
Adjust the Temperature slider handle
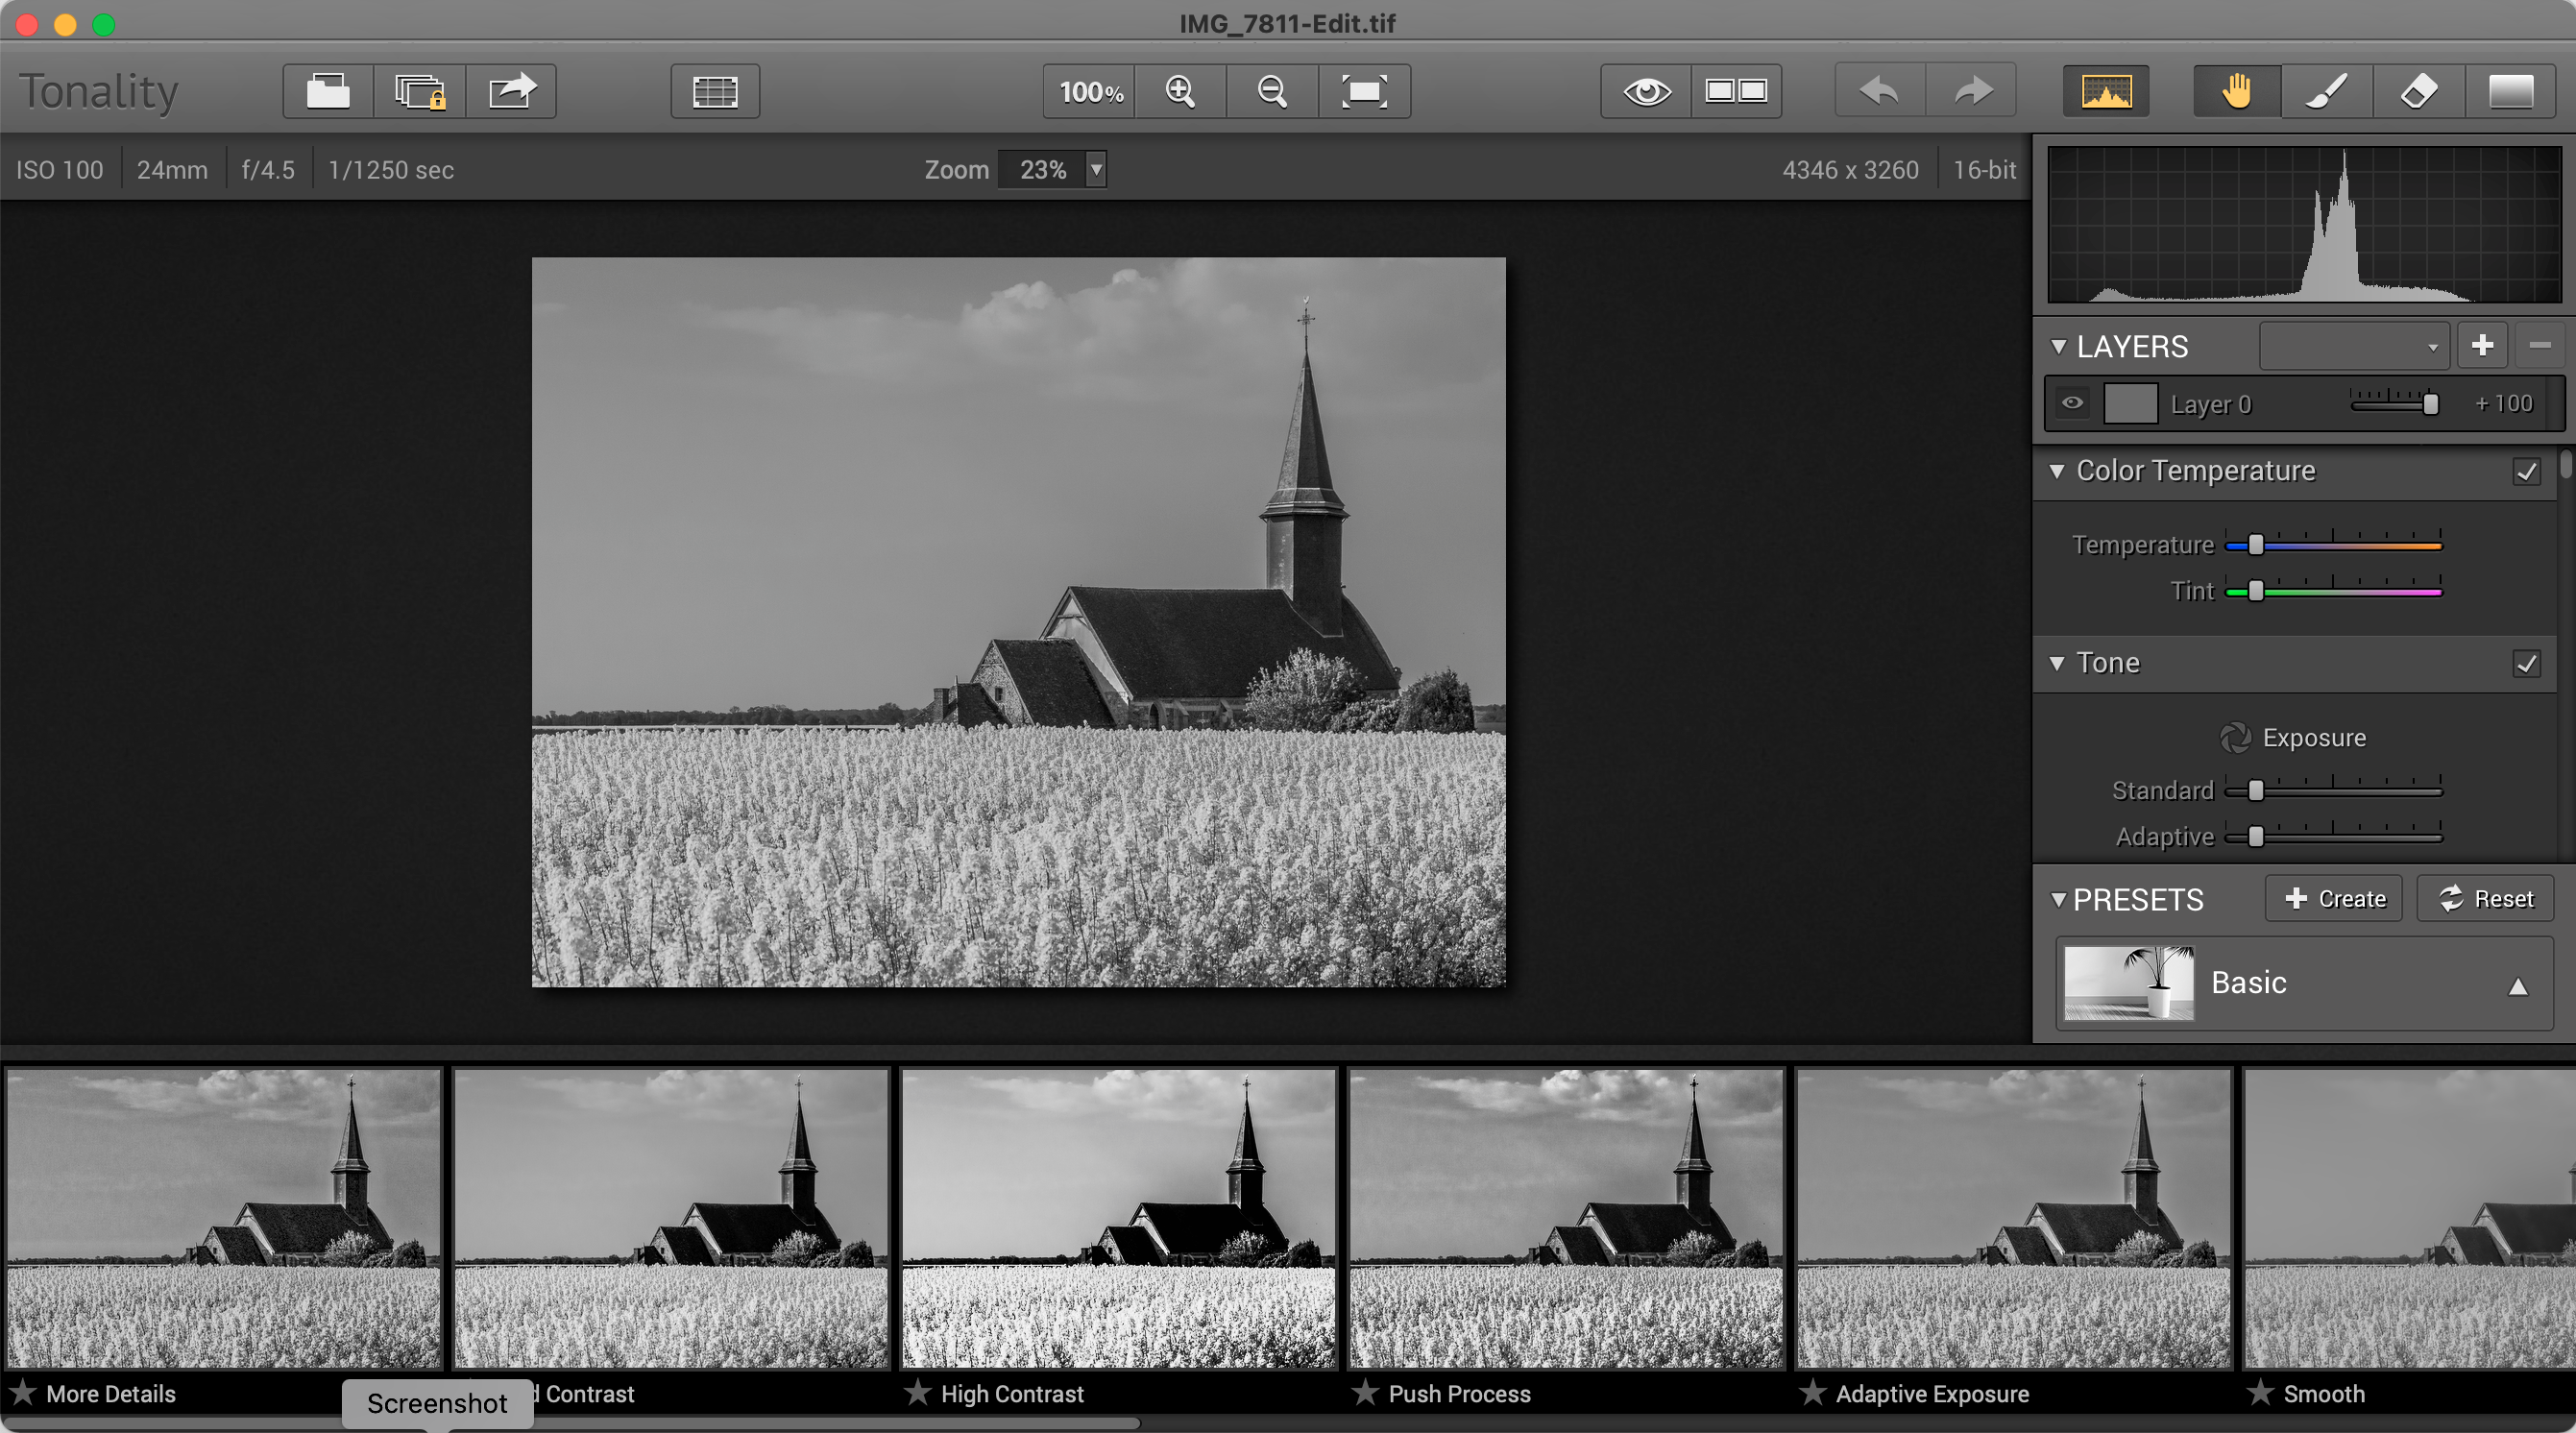[x=2255, y=544]
